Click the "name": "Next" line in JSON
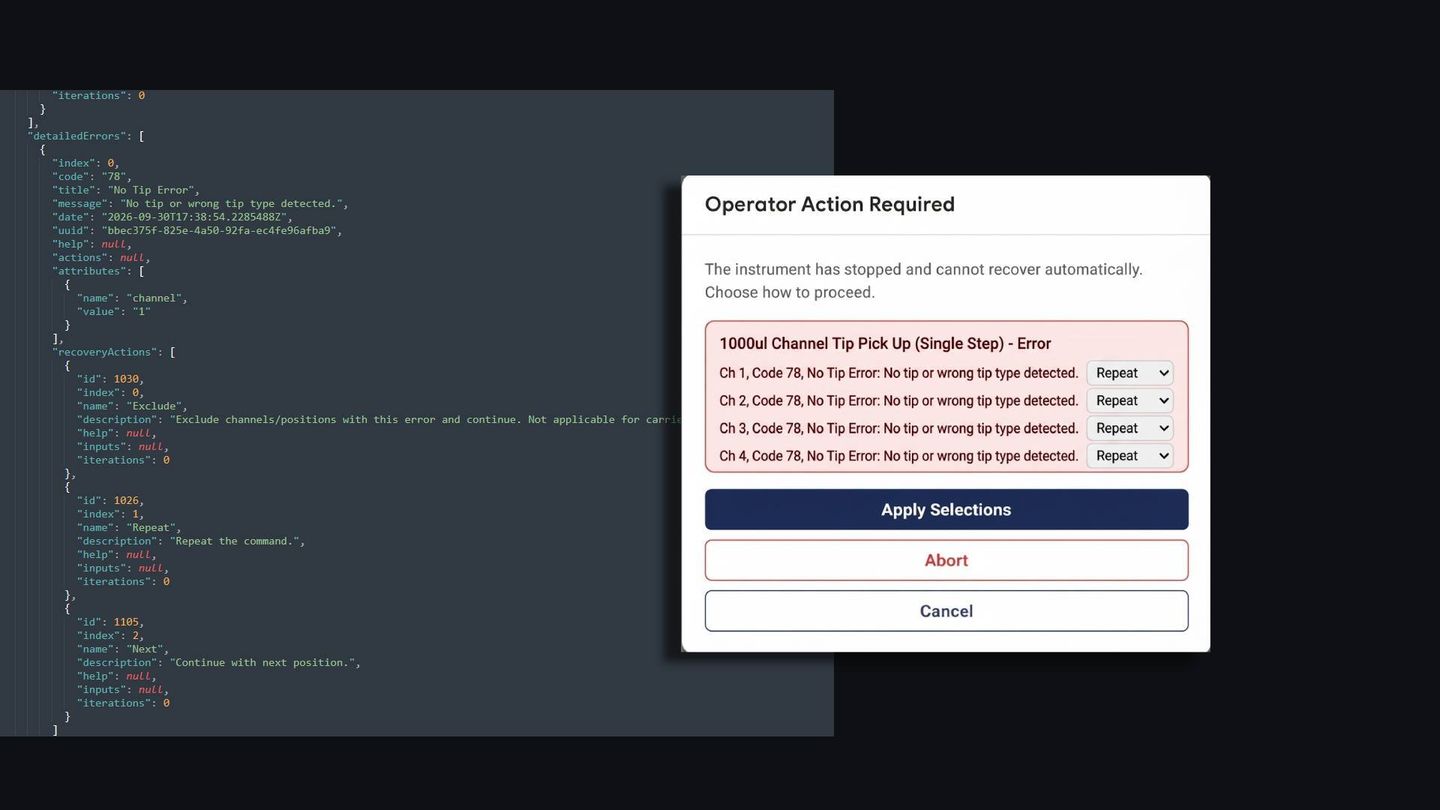 pos(123,649)
